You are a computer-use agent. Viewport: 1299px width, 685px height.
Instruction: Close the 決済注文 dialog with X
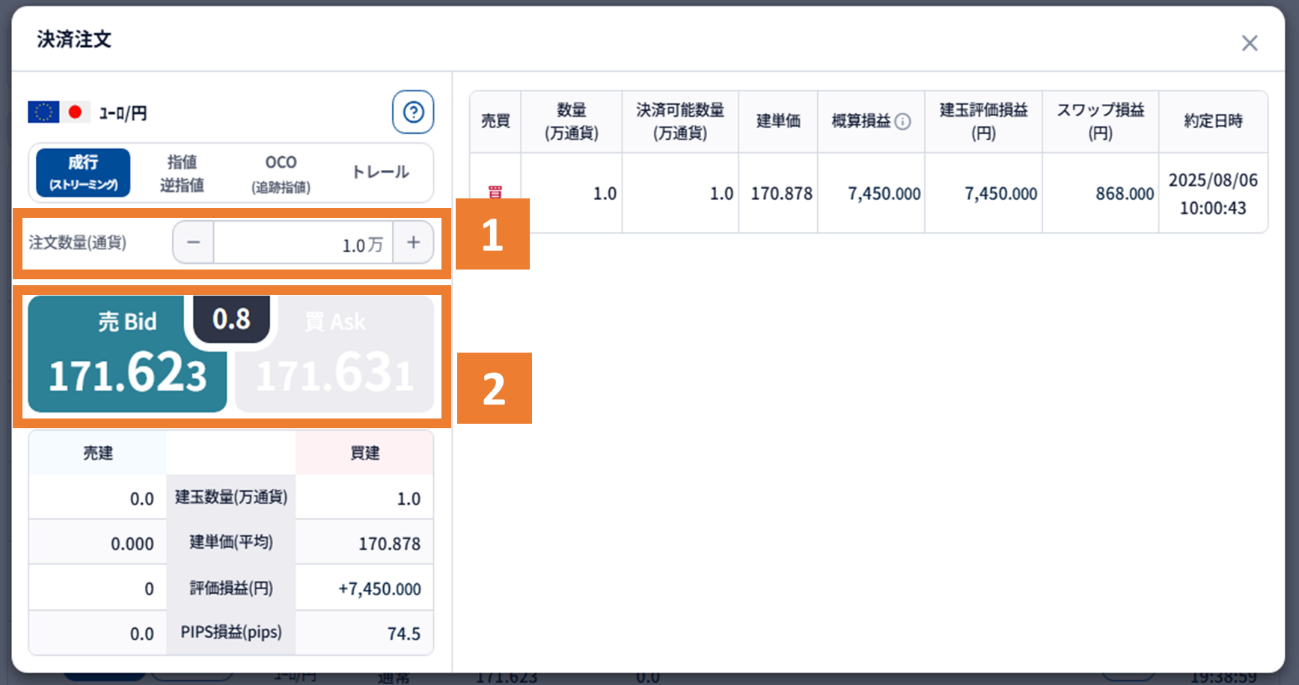pyautogui.click(x=1249, y=43)
